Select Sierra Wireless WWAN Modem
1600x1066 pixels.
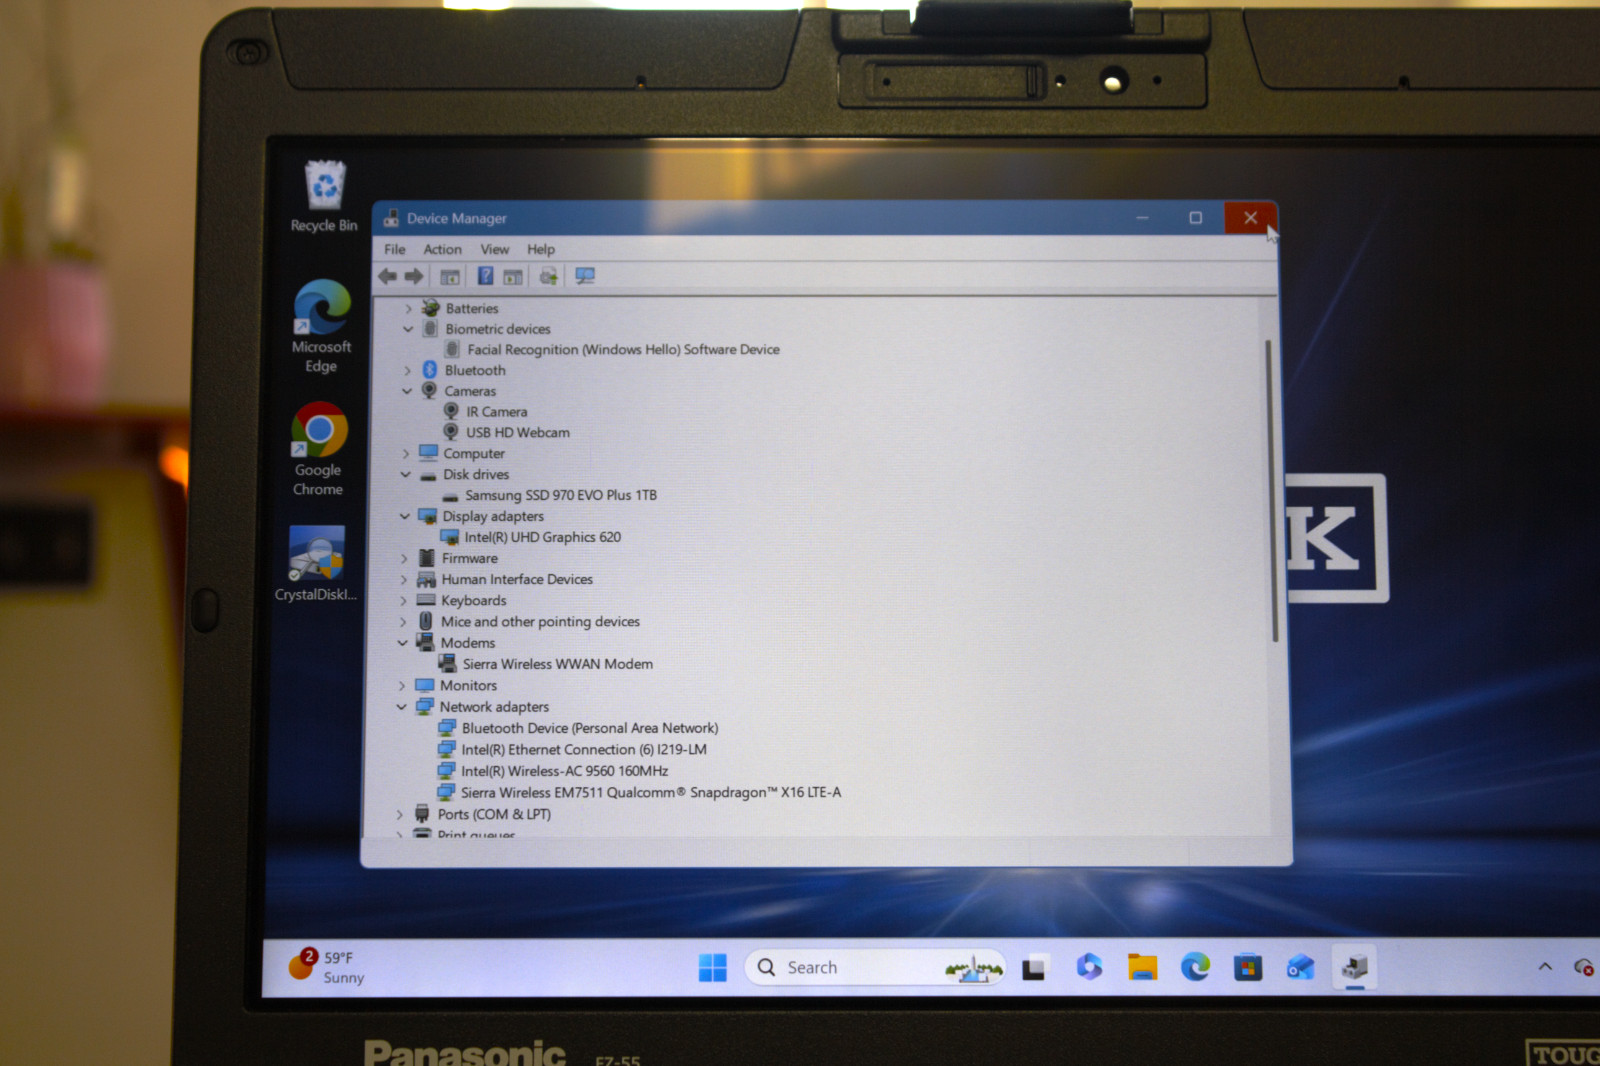pos(558,665)
